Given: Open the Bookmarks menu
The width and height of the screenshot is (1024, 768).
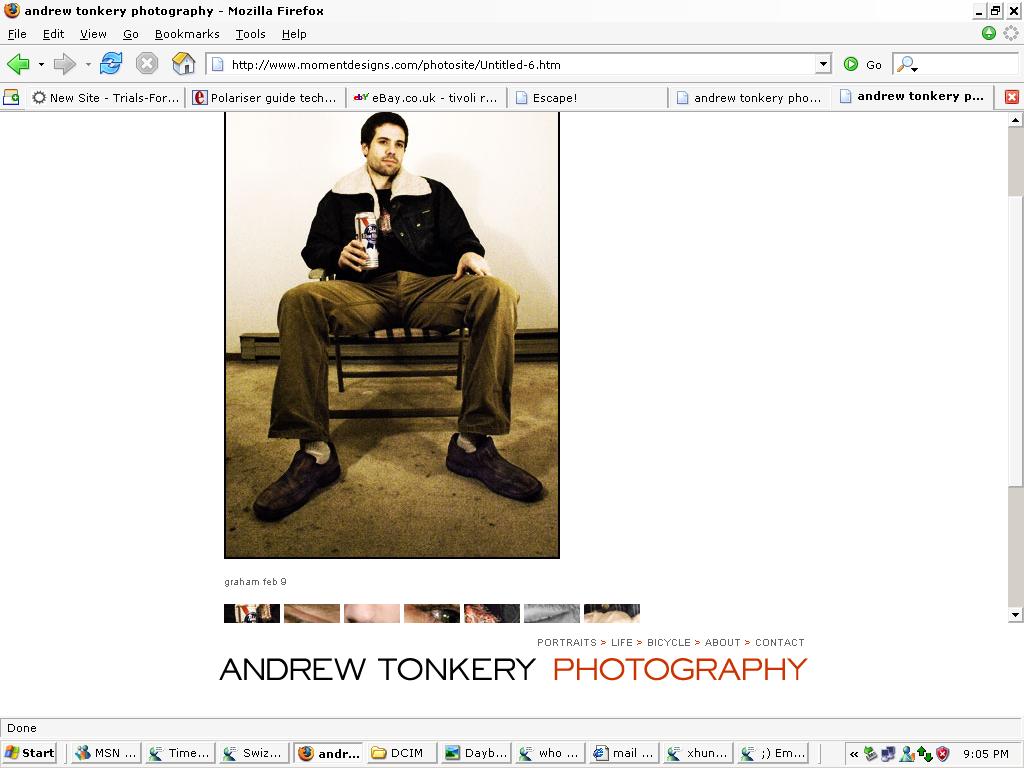Looking at the screenshot, I should (187, 34).
